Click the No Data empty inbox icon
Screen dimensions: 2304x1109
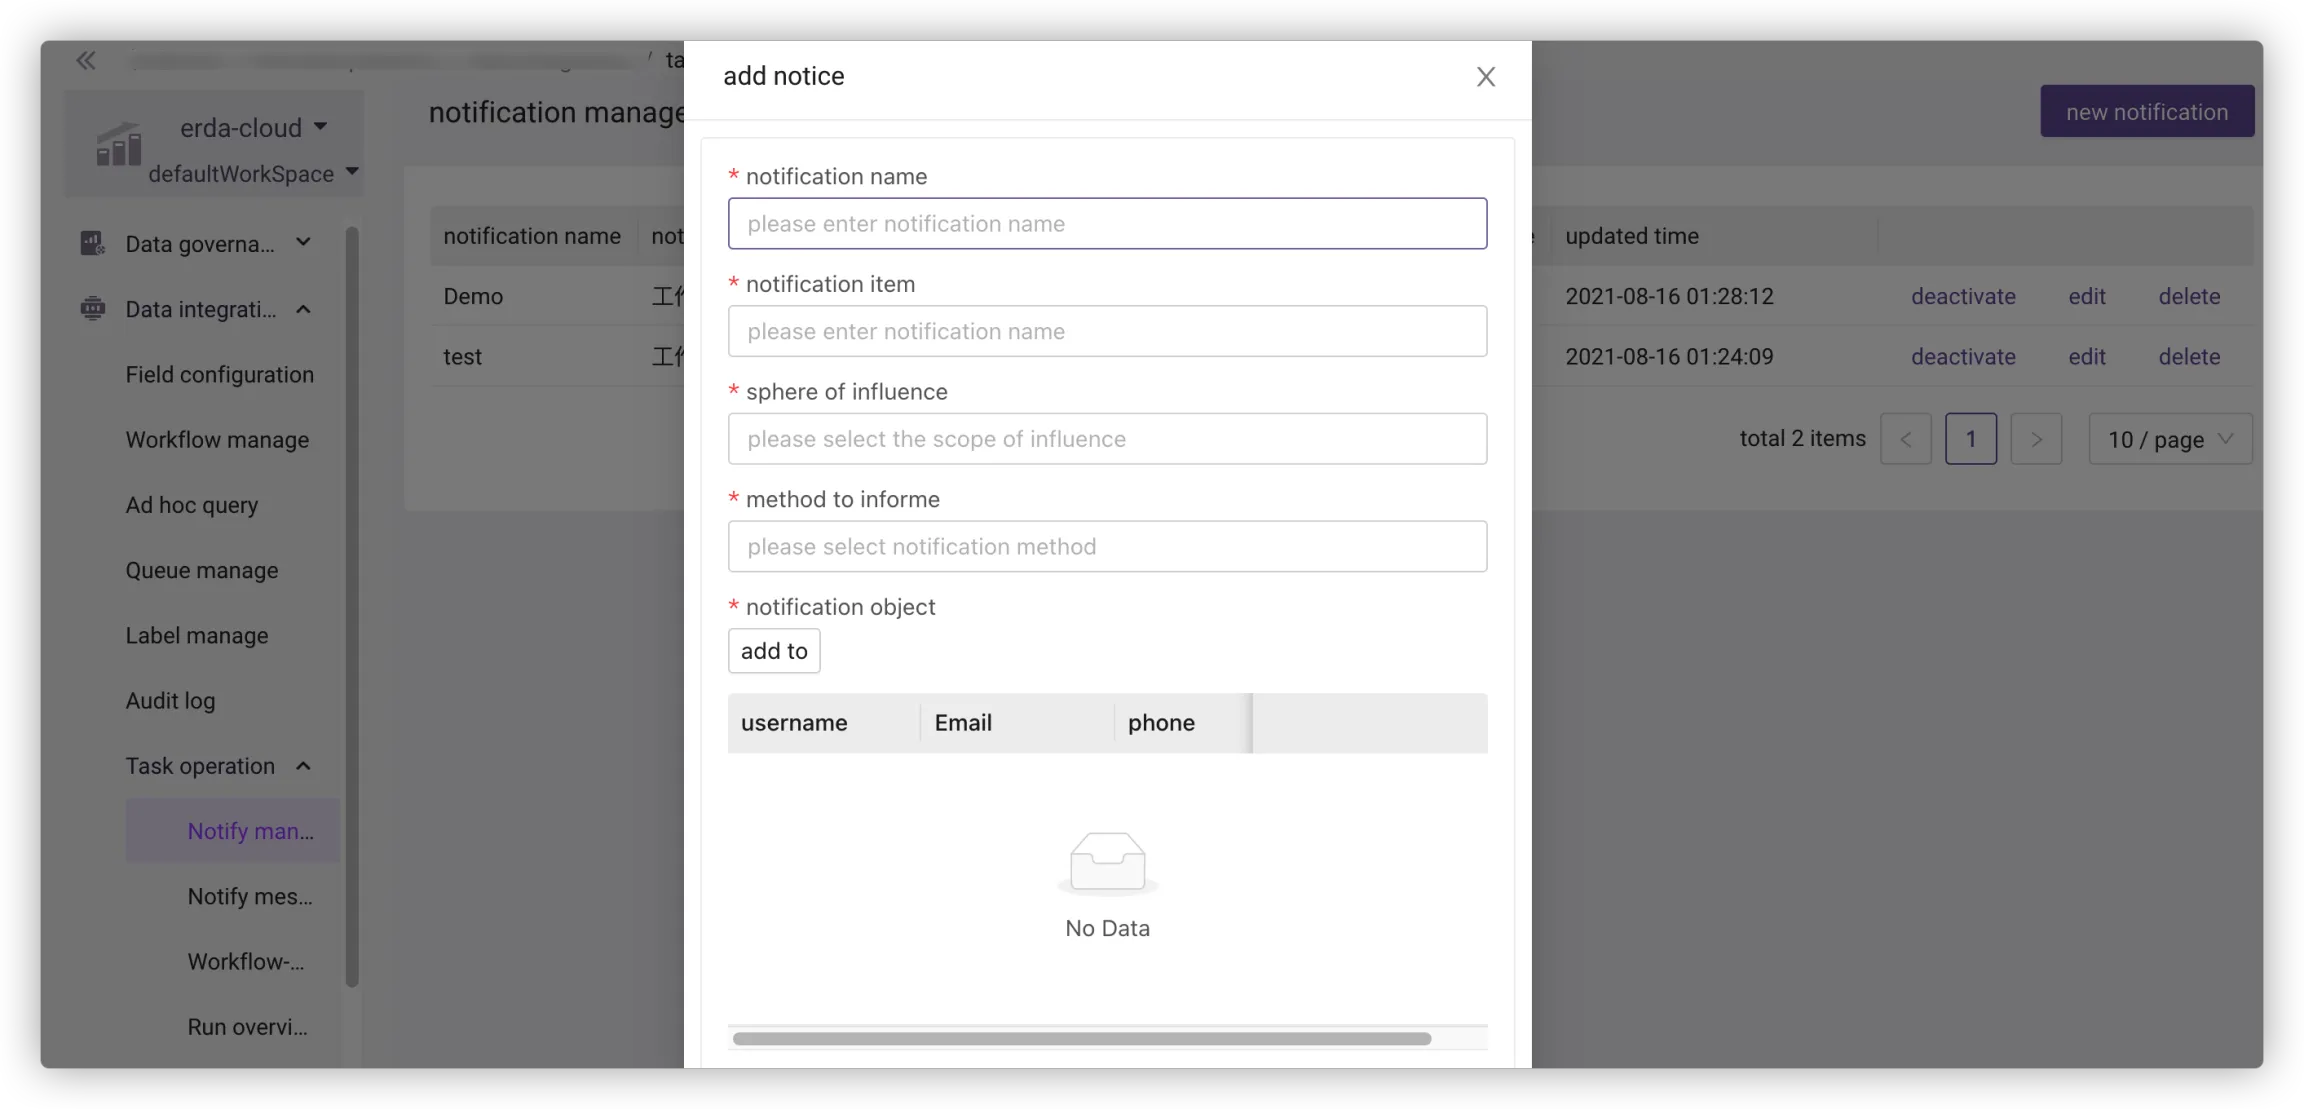tap(1107, 862)
